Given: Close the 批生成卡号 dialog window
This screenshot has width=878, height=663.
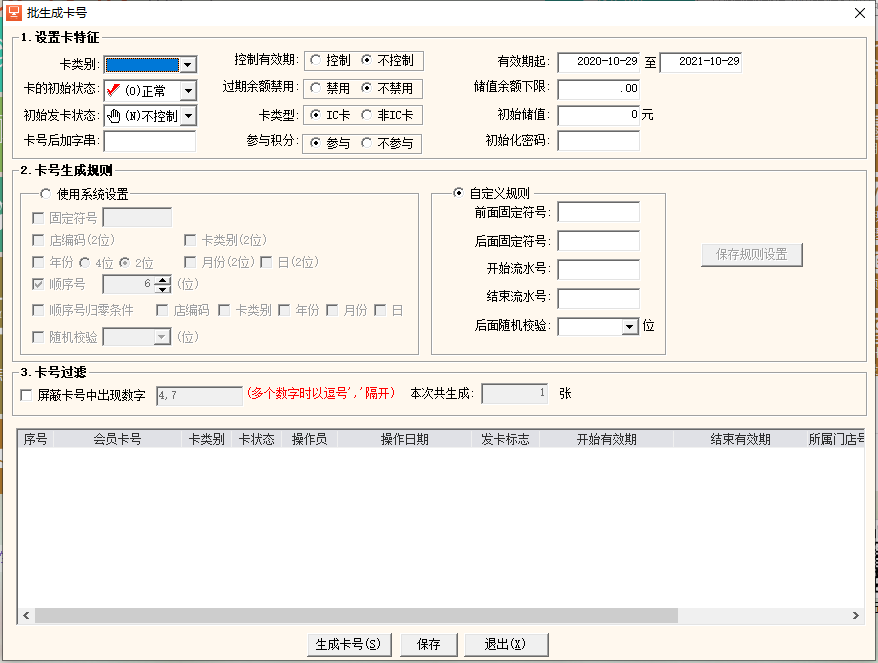Looking at the screenshot, I should point(860,13).
